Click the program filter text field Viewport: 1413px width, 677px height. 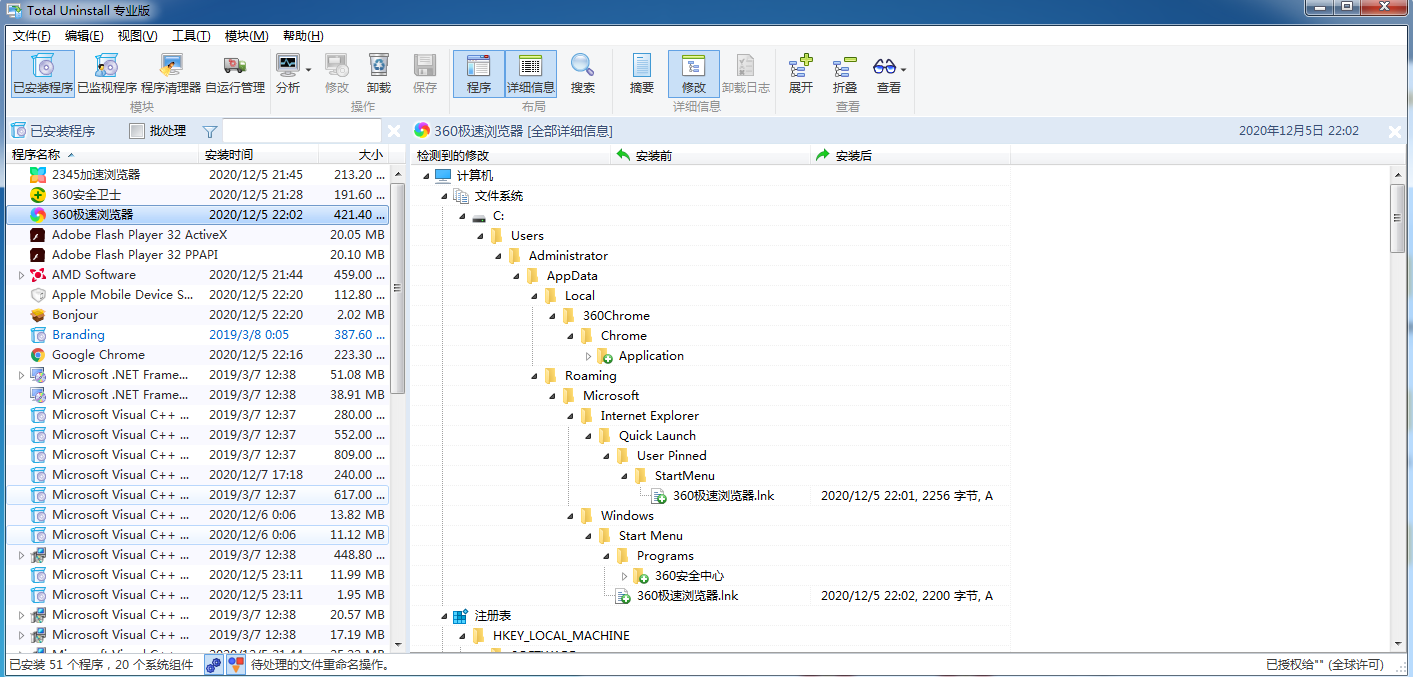click(x=301, y=131)
